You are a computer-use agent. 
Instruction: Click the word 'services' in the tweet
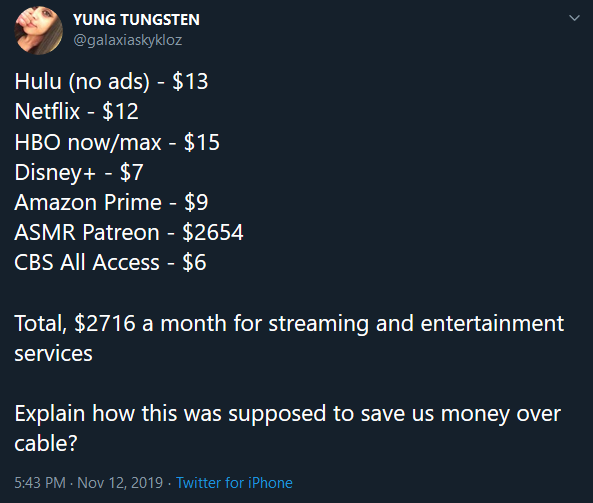pos(53,354)
